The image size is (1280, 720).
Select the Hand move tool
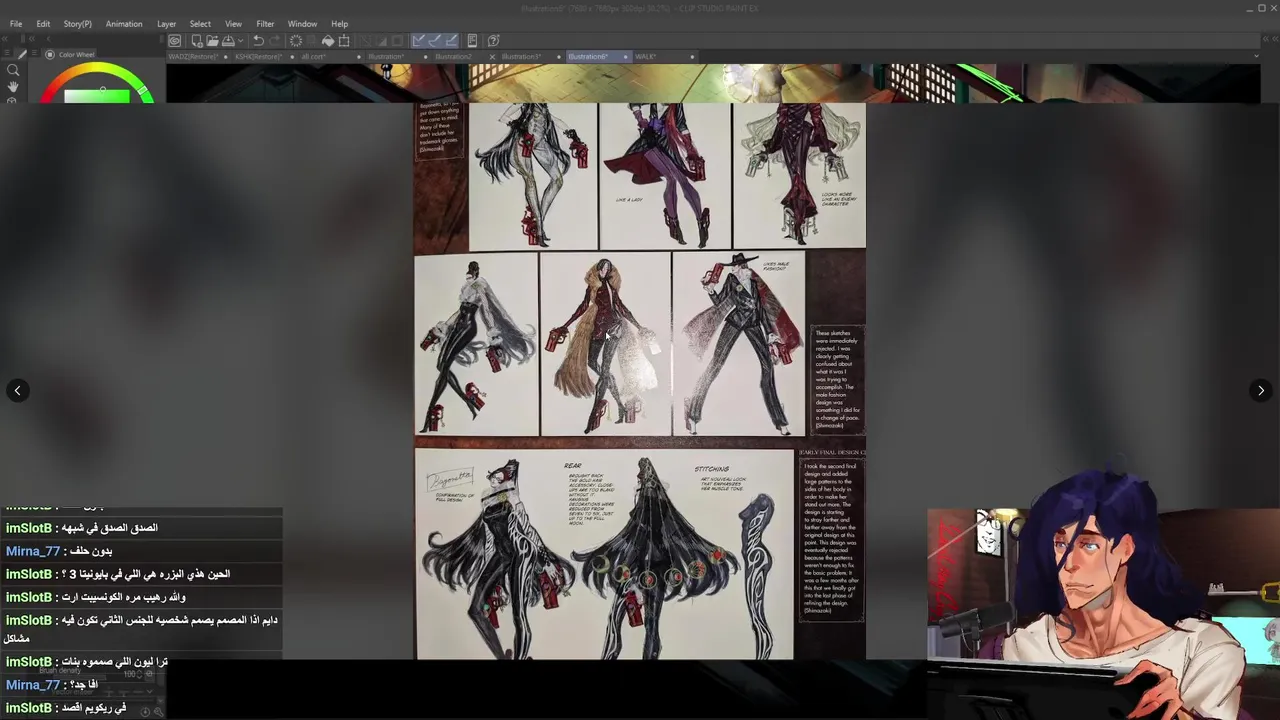click(x=13, y=86)
